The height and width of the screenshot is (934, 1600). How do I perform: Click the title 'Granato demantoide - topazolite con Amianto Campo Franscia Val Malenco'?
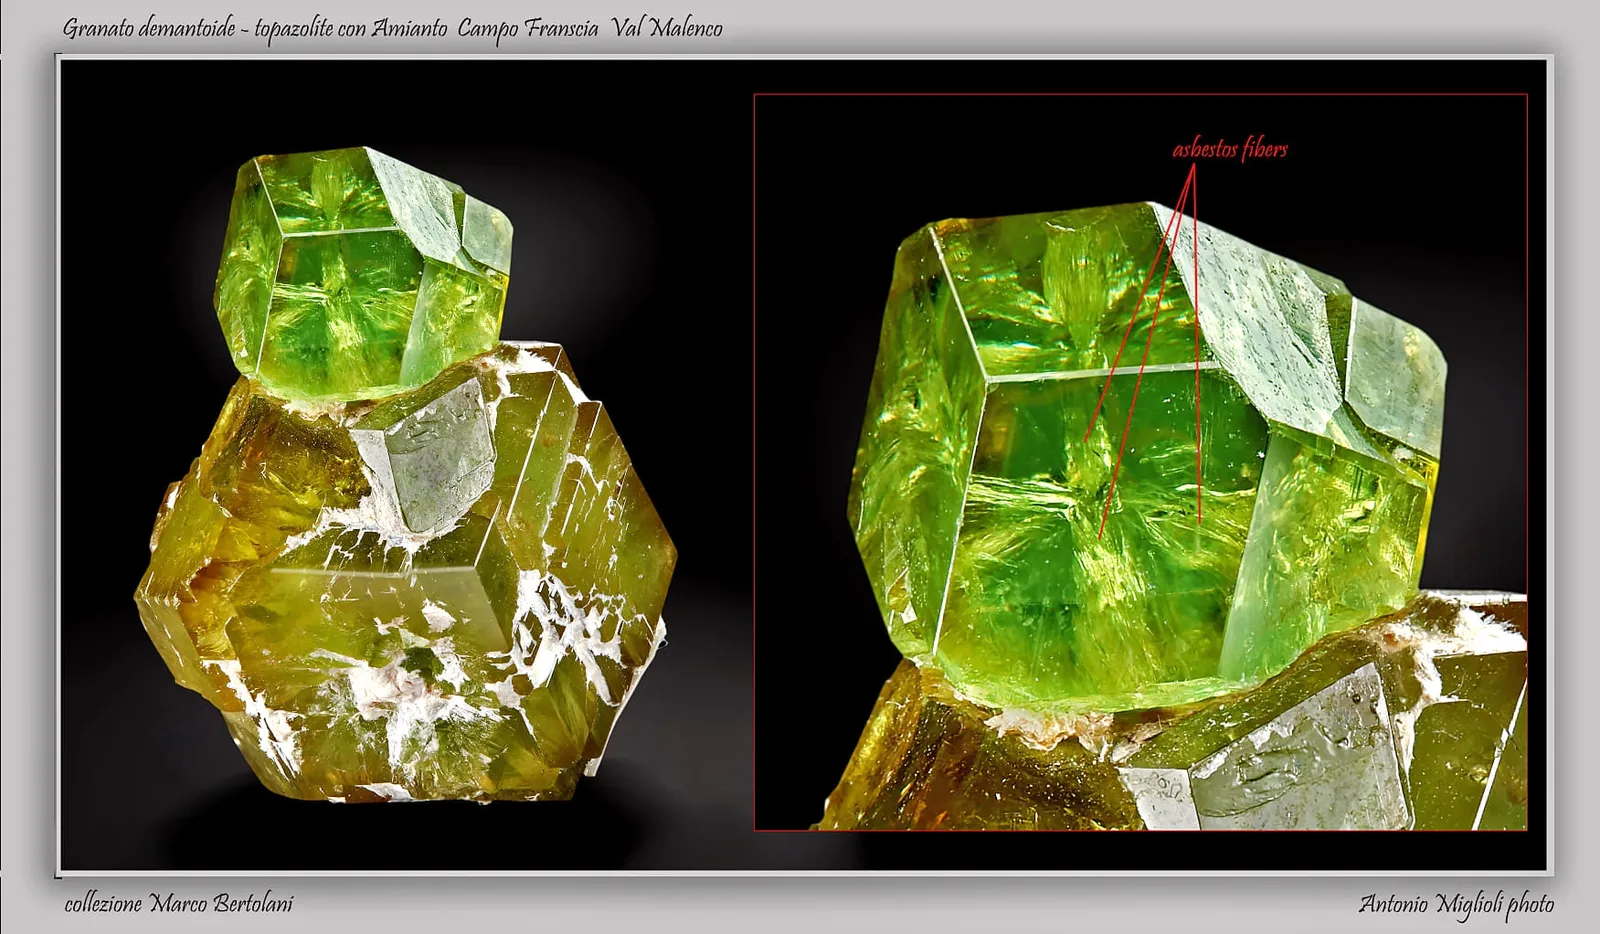pos(392,28)
